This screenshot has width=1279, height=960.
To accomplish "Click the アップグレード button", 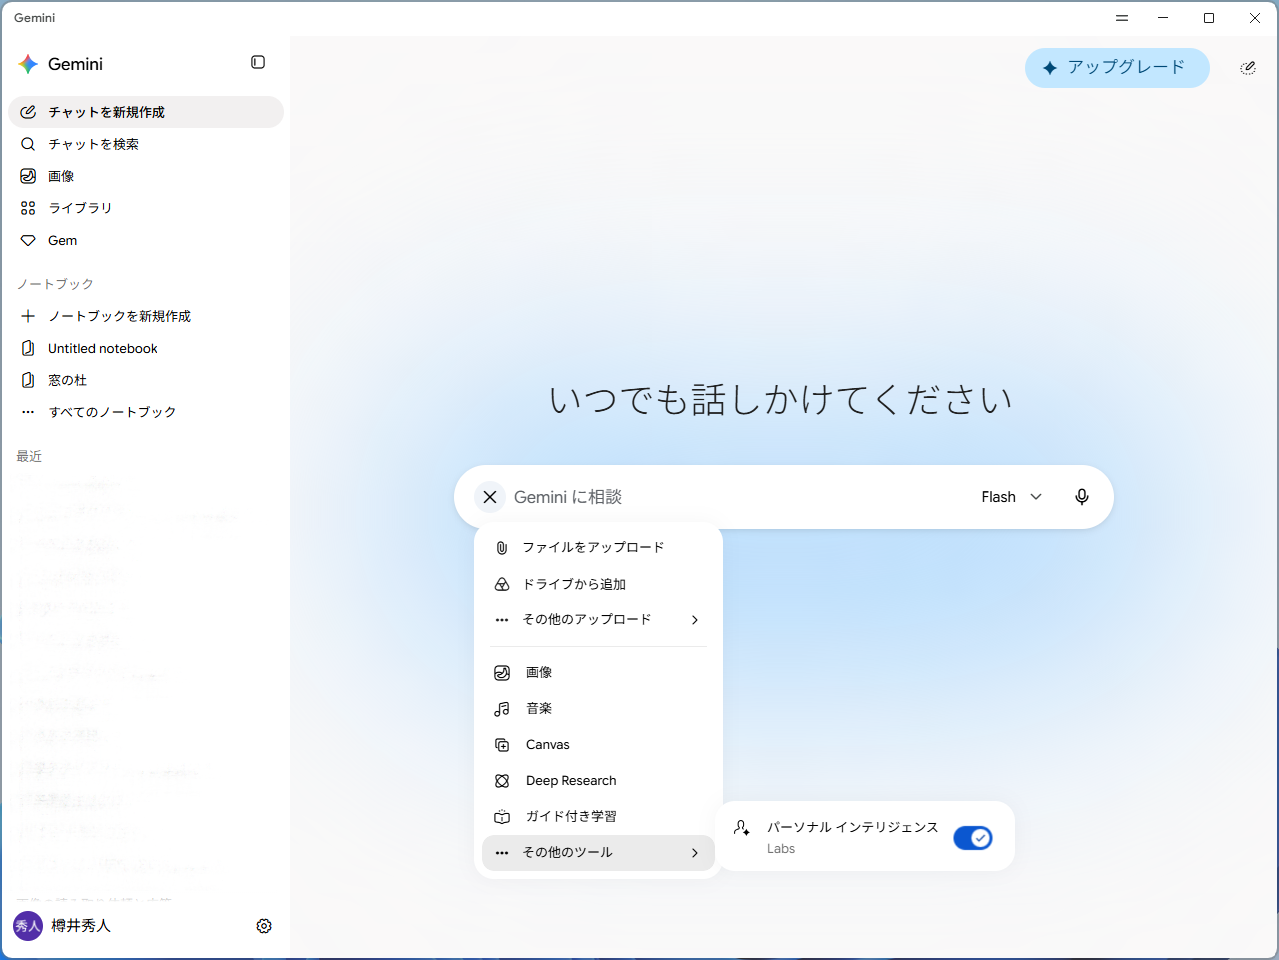I will 1117,68.
